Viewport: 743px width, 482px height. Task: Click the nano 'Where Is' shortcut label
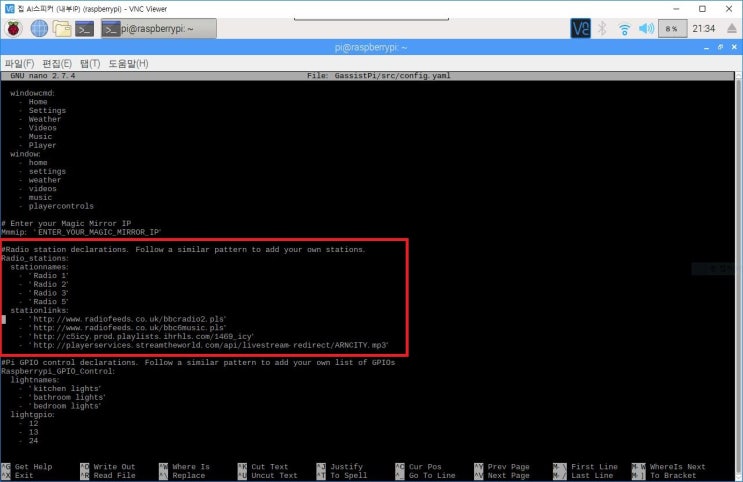[191, 467]
